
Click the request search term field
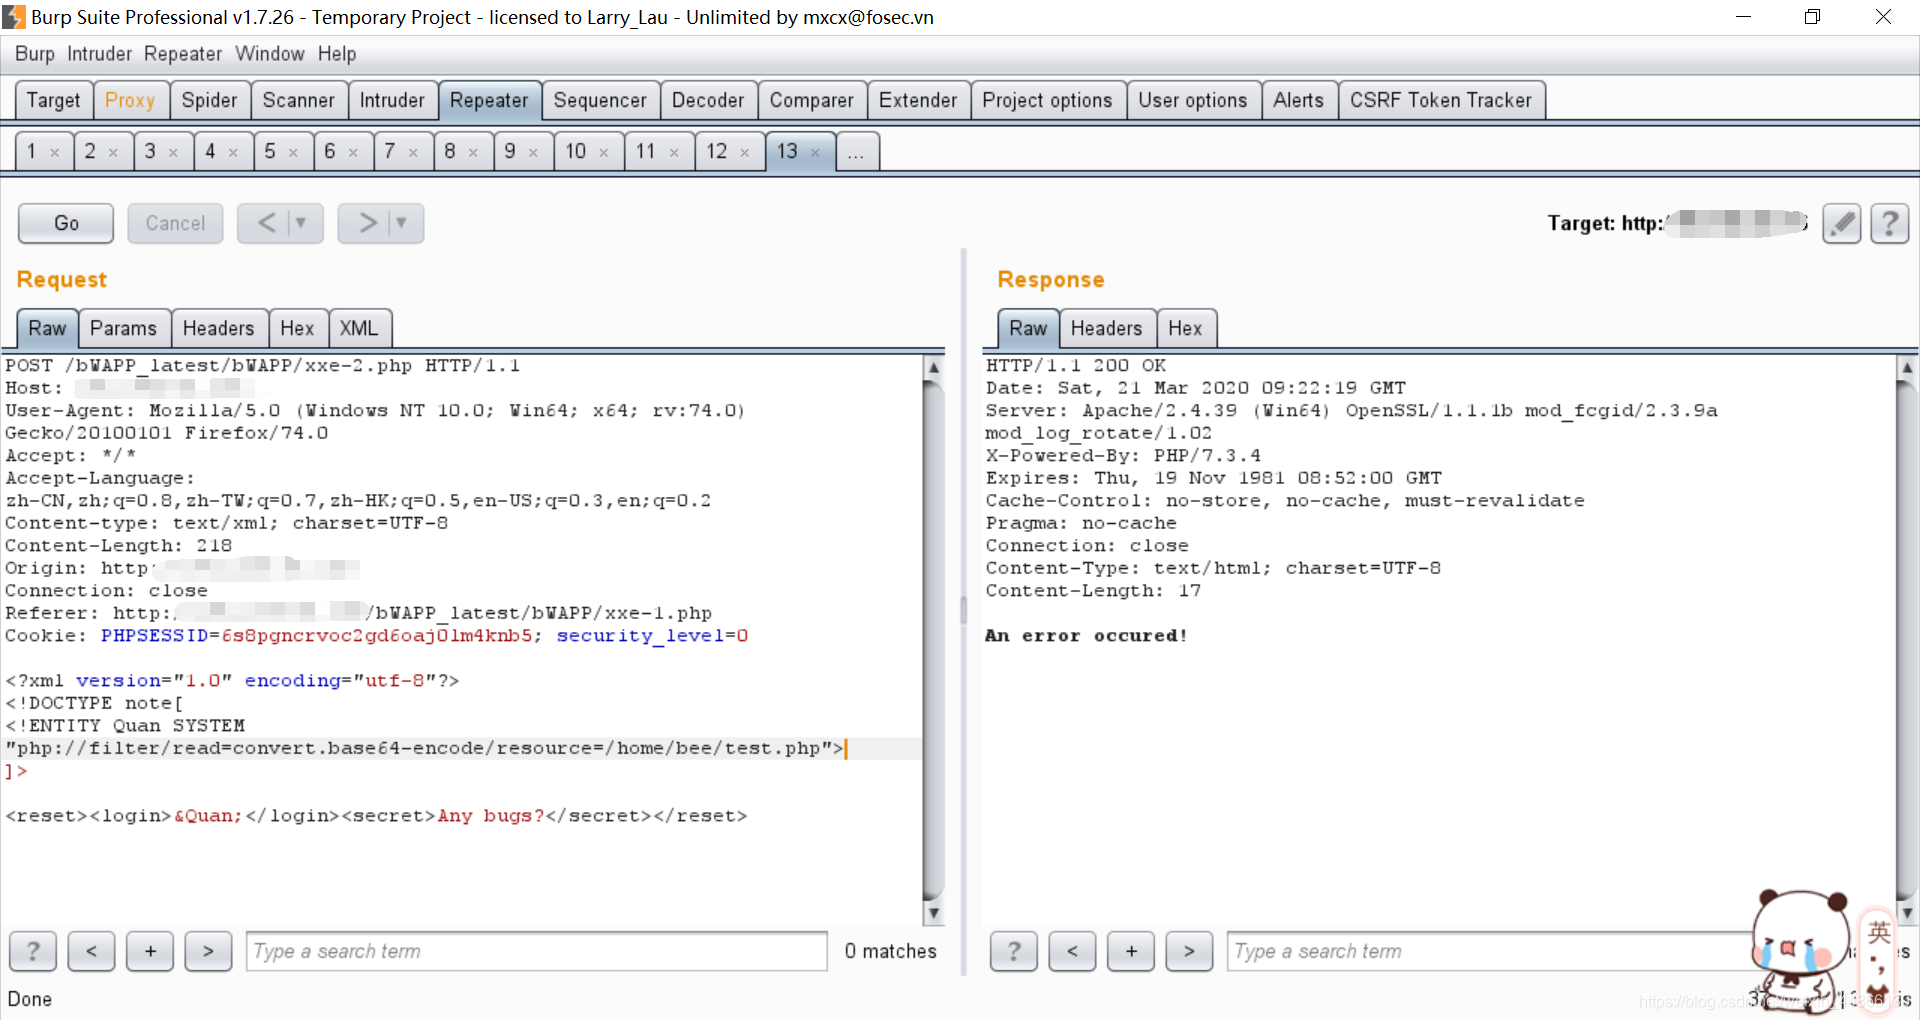pyautogui.click(x=537, y=951)
